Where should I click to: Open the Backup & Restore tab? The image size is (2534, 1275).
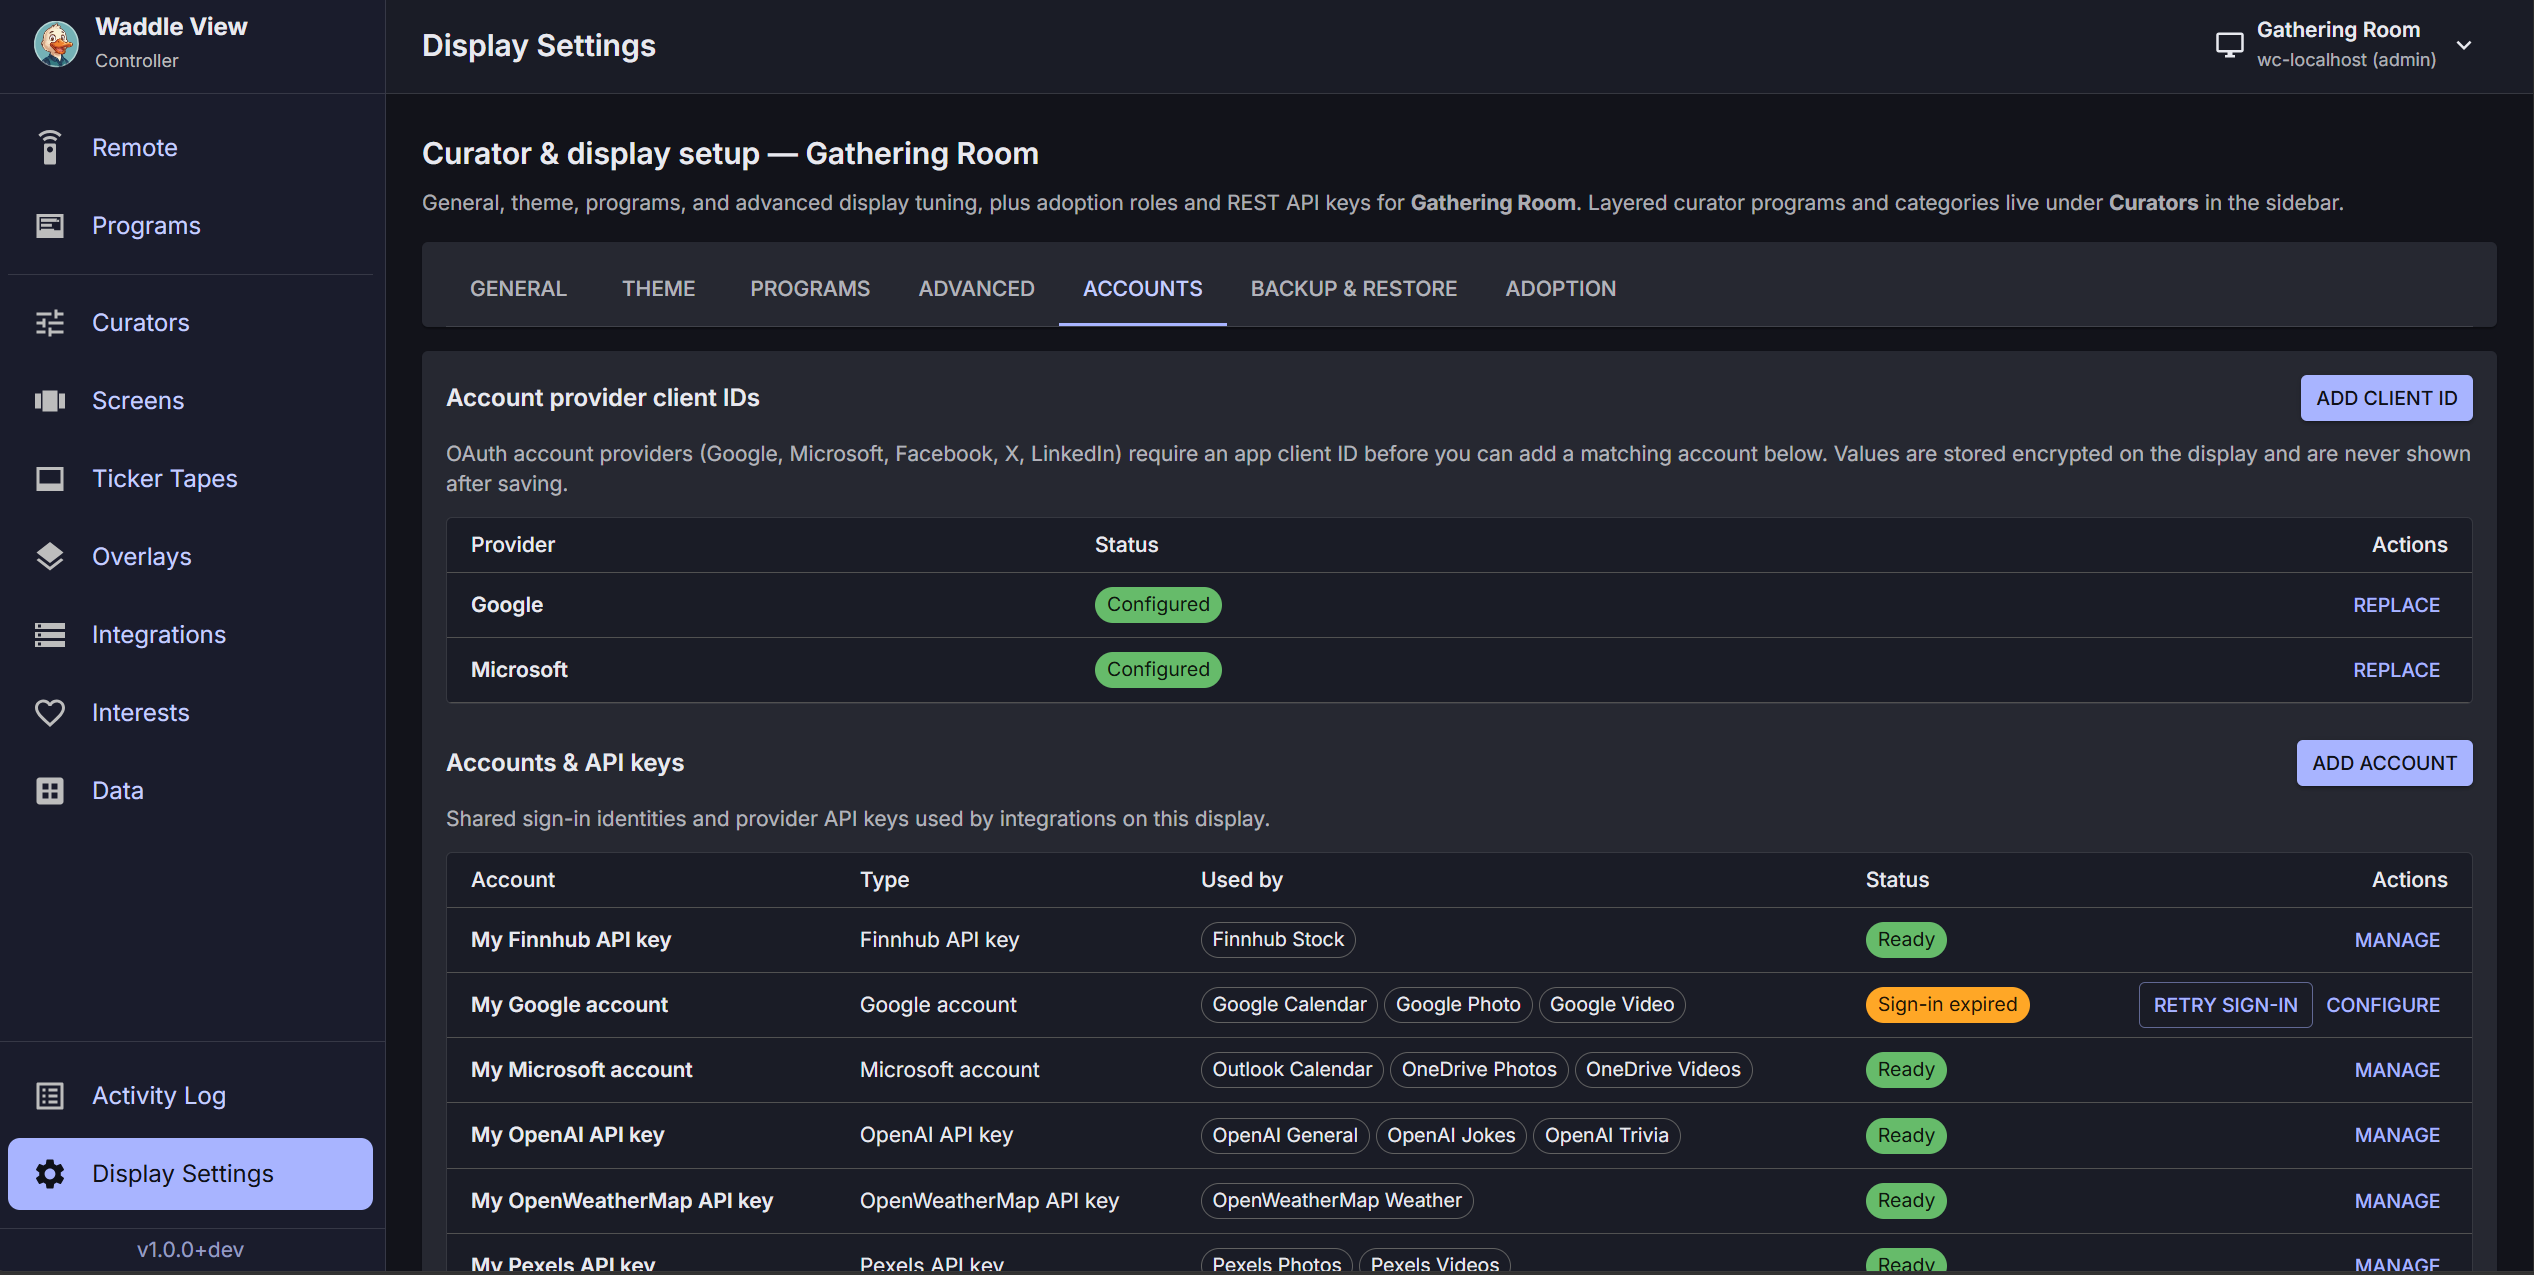1353,288
